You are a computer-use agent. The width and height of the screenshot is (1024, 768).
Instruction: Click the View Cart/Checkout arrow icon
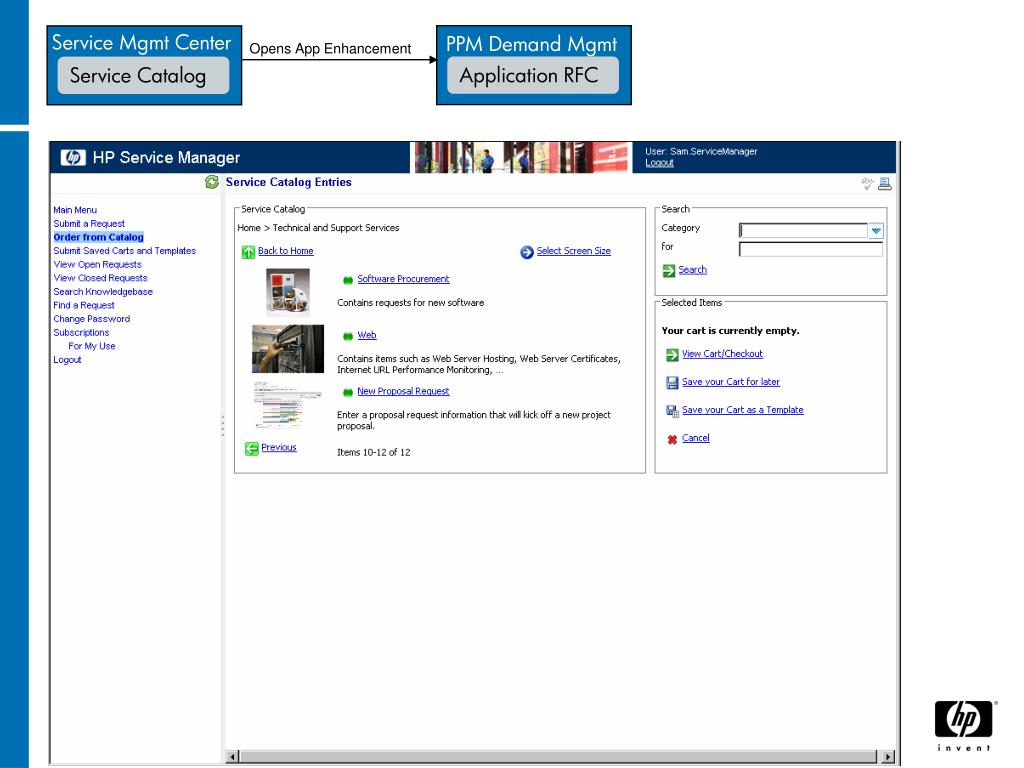tap(672, 355)
